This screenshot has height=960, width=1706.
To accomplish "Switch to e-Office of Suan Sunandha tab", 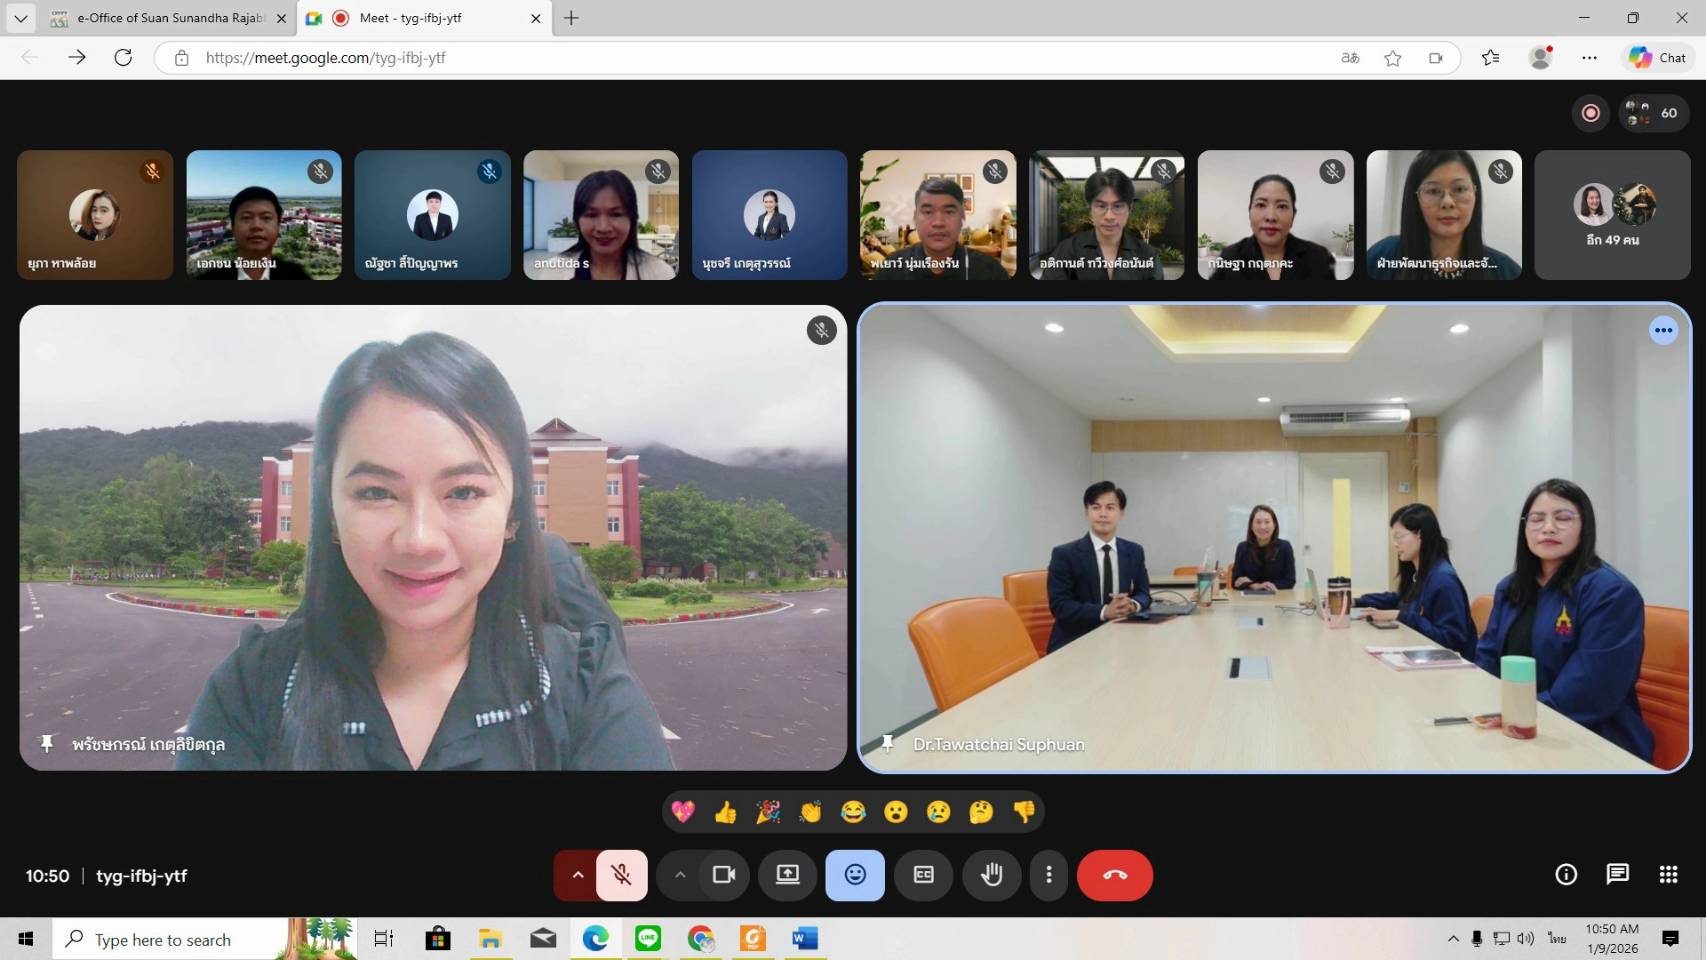I will (x=170, y=18).
